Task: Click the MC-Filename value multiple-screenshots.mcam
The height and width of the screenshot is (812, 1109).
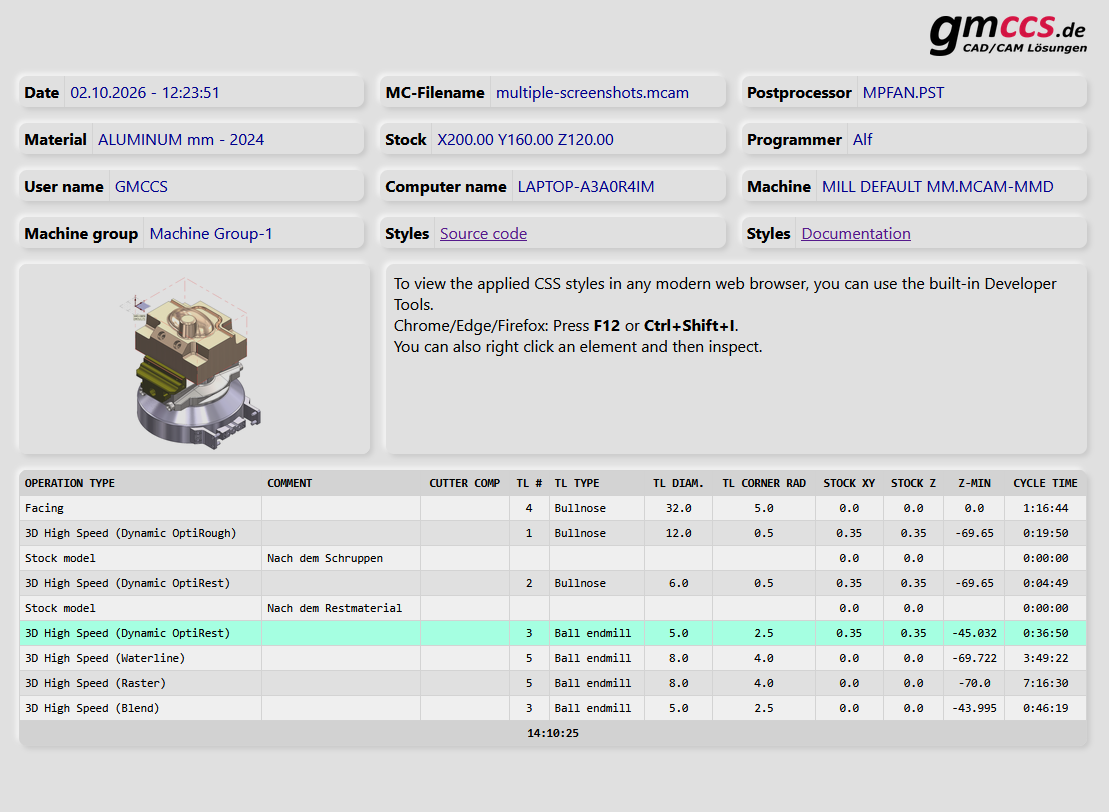Action: pos(592,93)
